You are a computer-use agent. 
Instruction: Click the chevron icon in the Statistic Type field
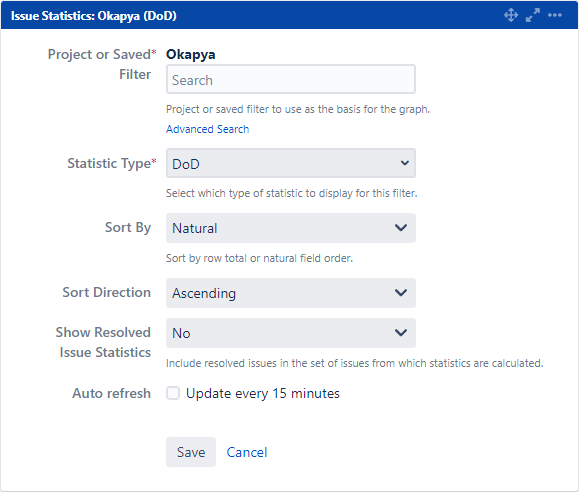tap(405, 163)
